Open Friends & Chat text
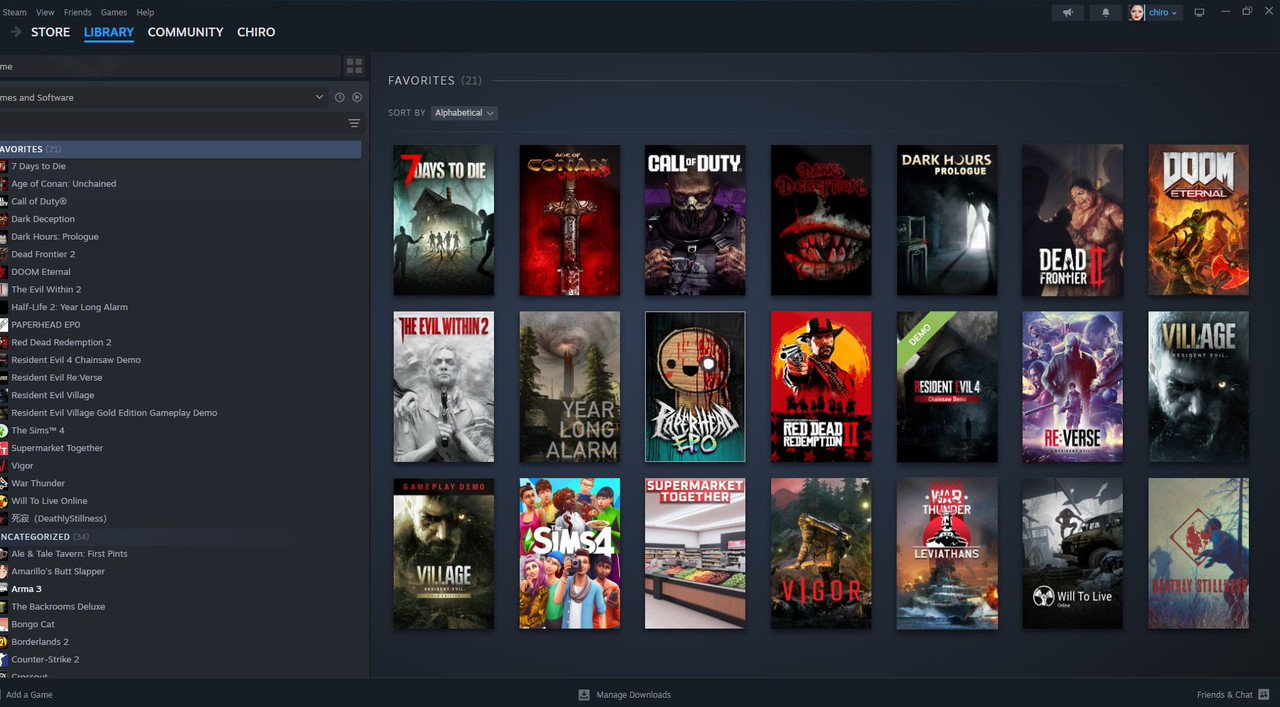The image size is (1280, 707). click(x=1225, y=694)
